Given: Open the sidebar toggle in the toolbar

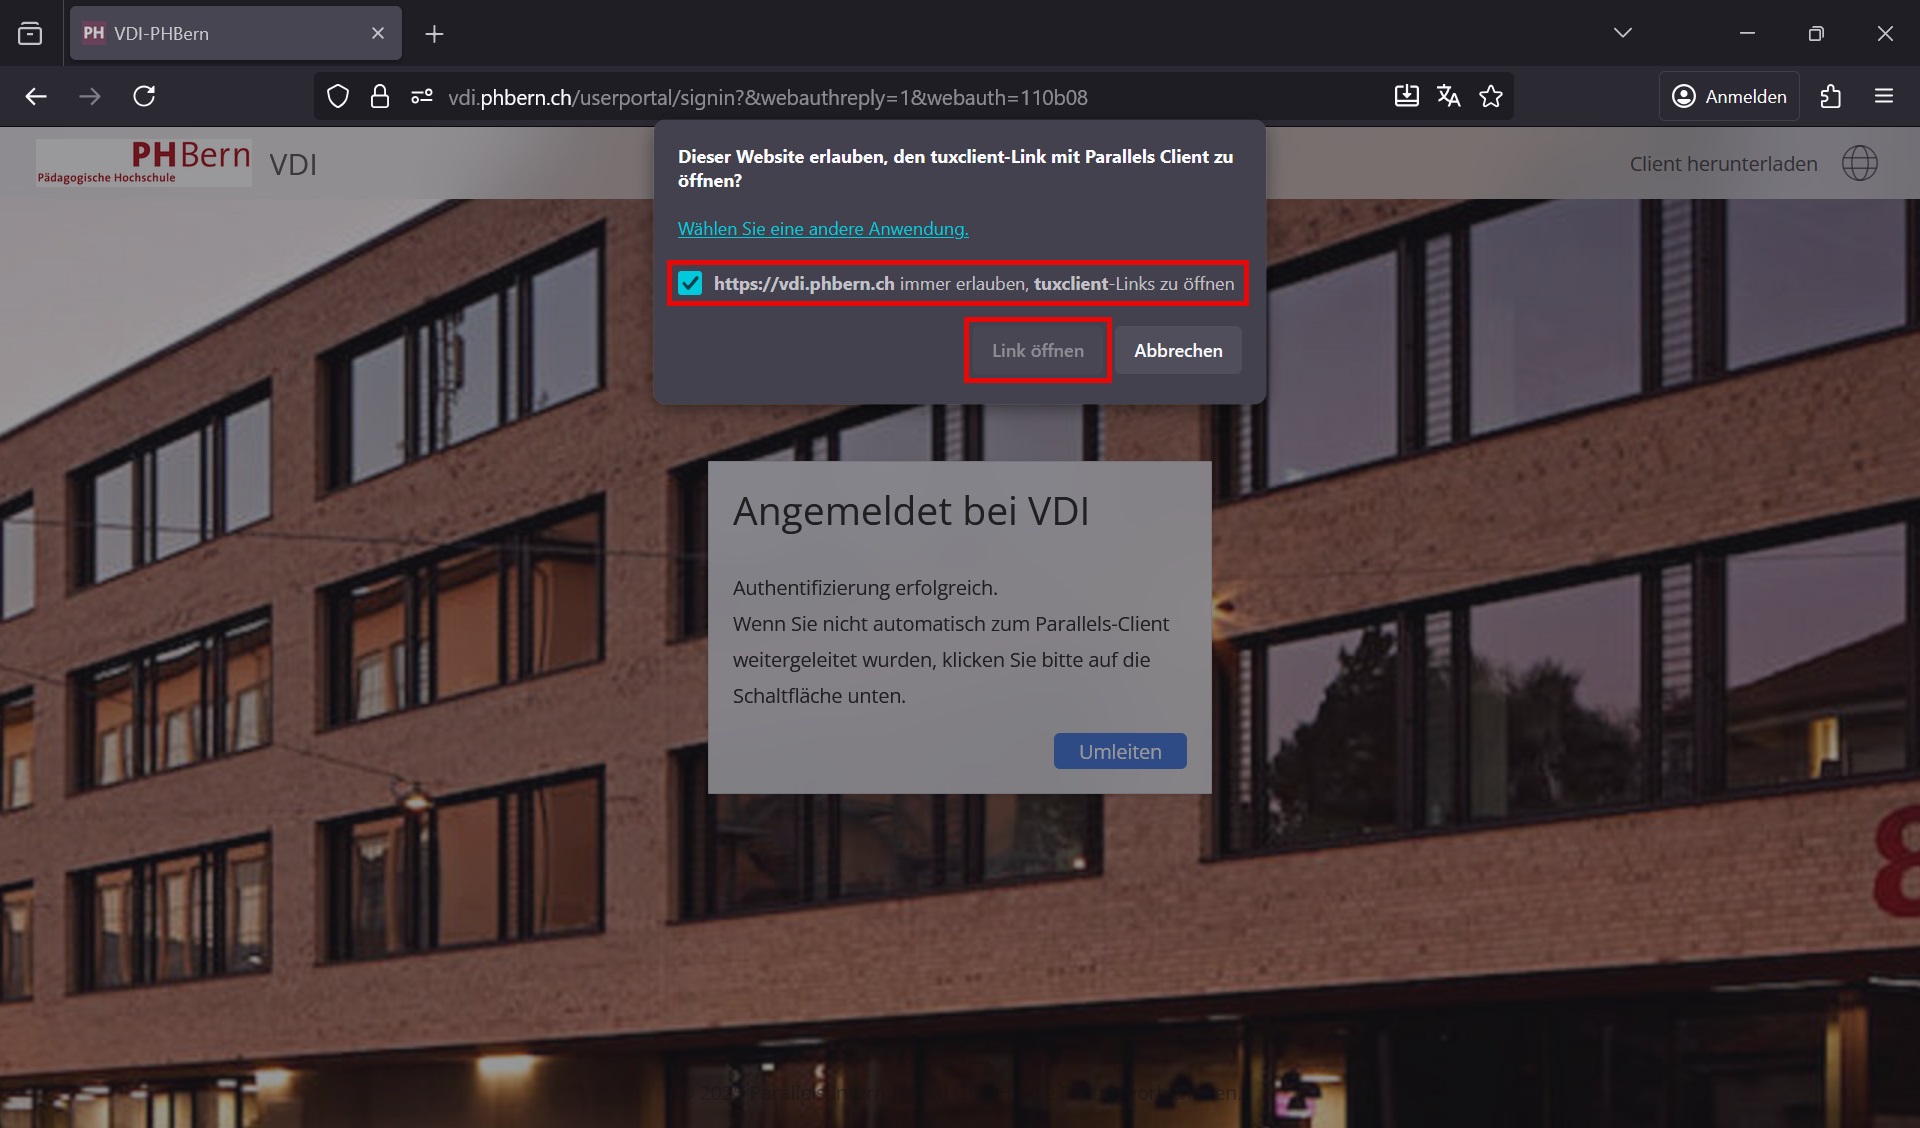Looking at the screenshot, I should coord(31,32).
